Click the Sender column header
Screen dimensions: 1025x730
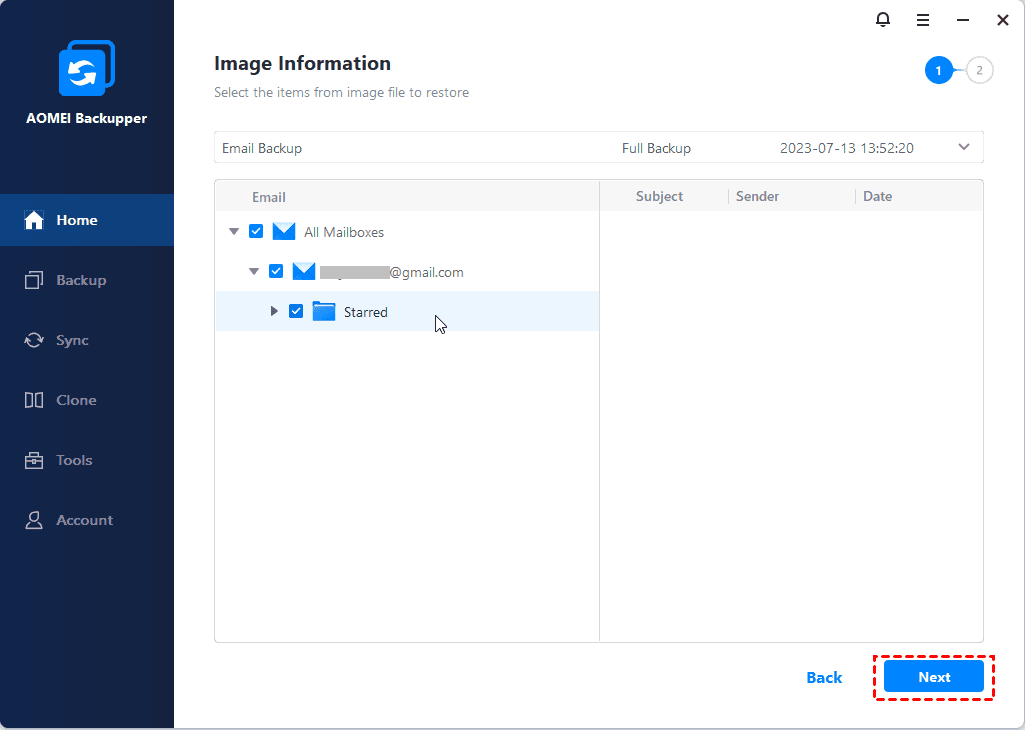(757, 196)
